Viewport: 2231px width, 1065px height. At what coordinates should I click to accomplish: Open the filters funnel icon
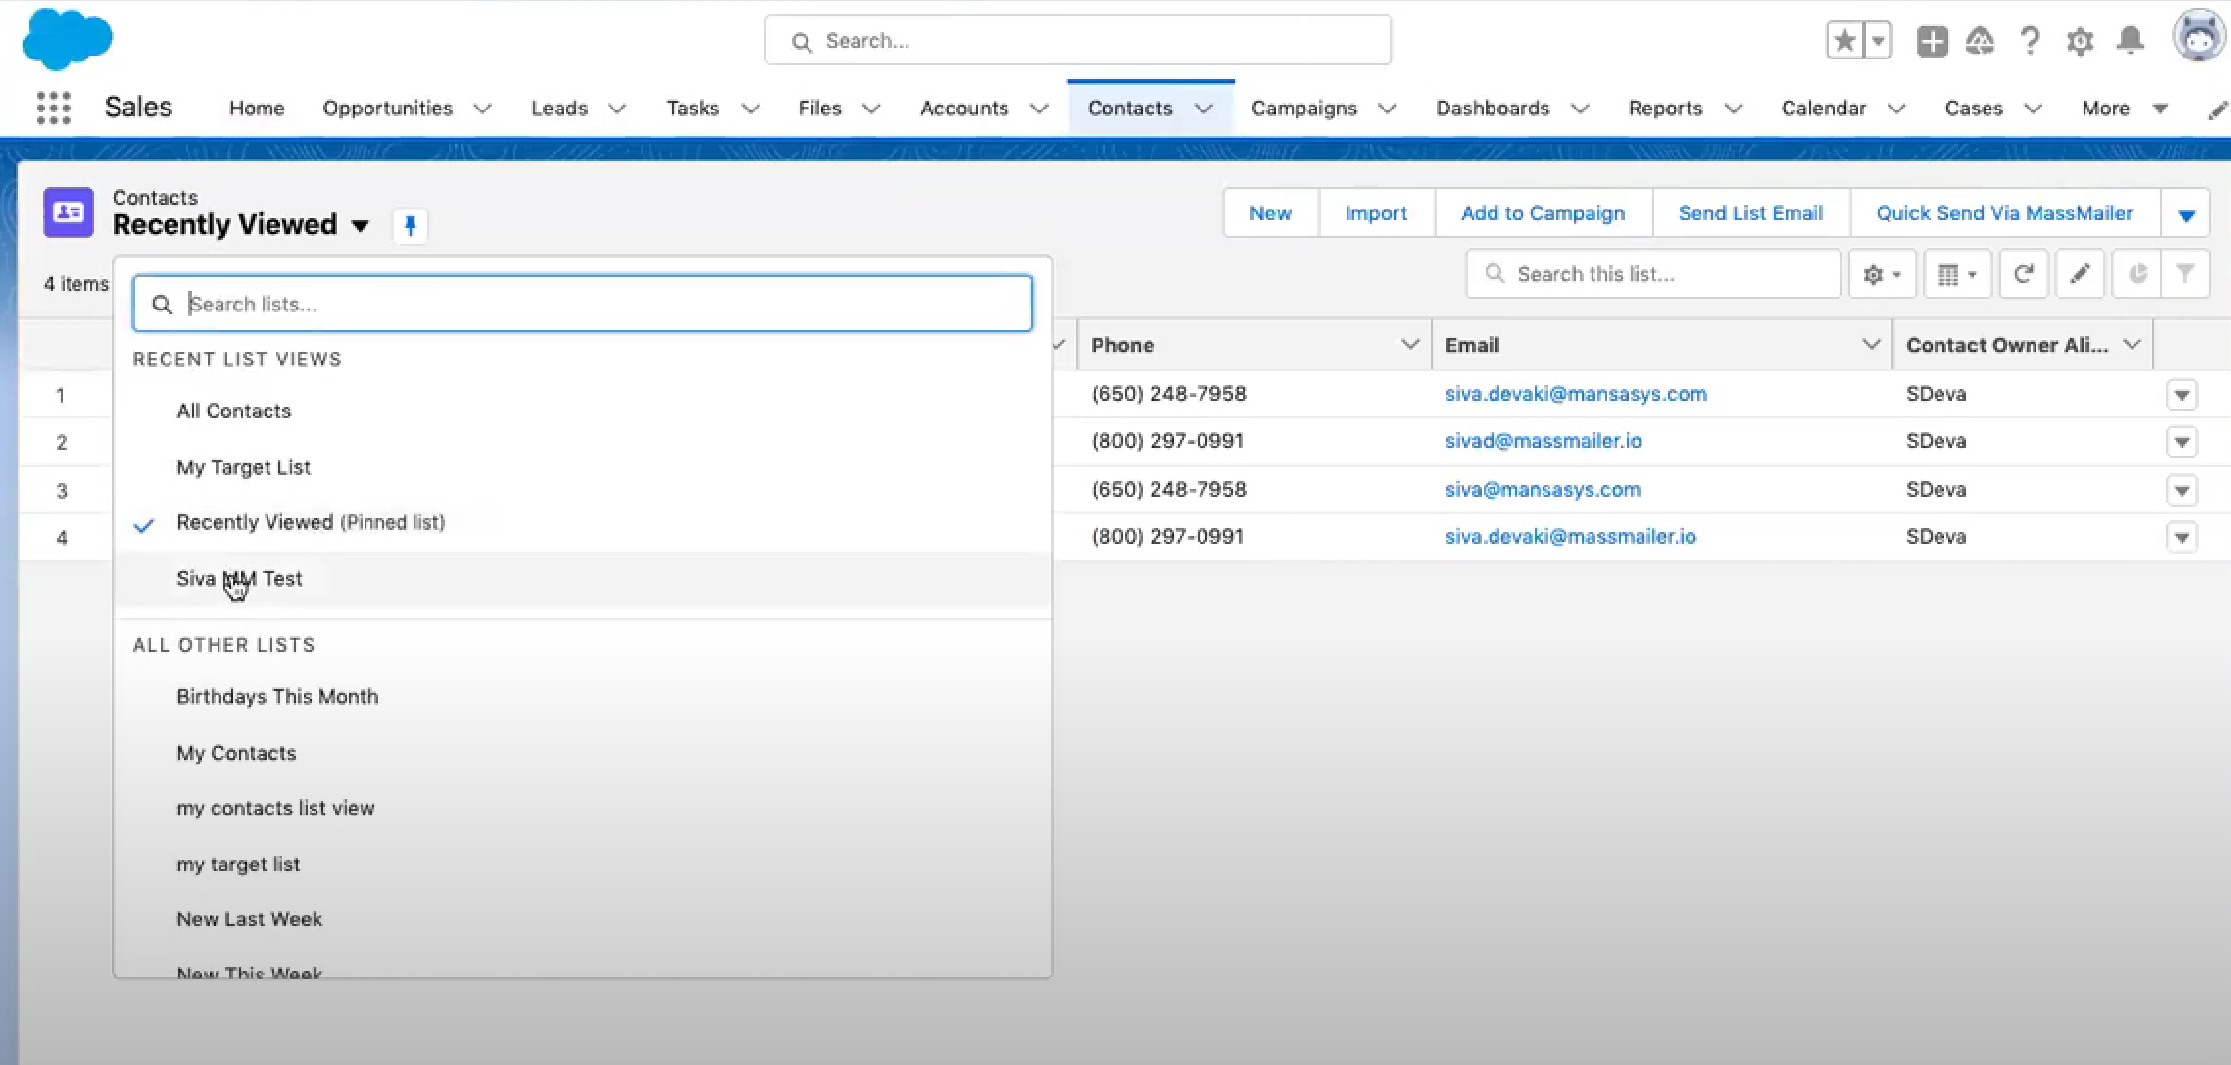click(2185, 274)
